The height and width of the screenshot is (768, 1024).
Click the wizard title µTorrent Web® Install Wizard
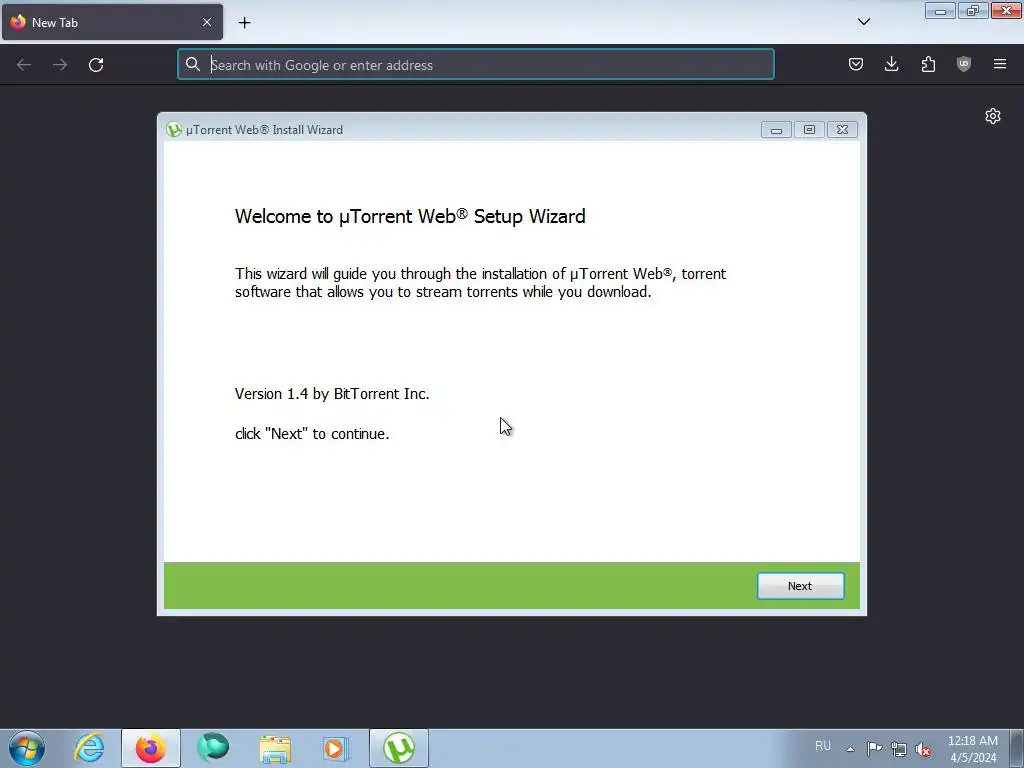click(x=264, y=130)
